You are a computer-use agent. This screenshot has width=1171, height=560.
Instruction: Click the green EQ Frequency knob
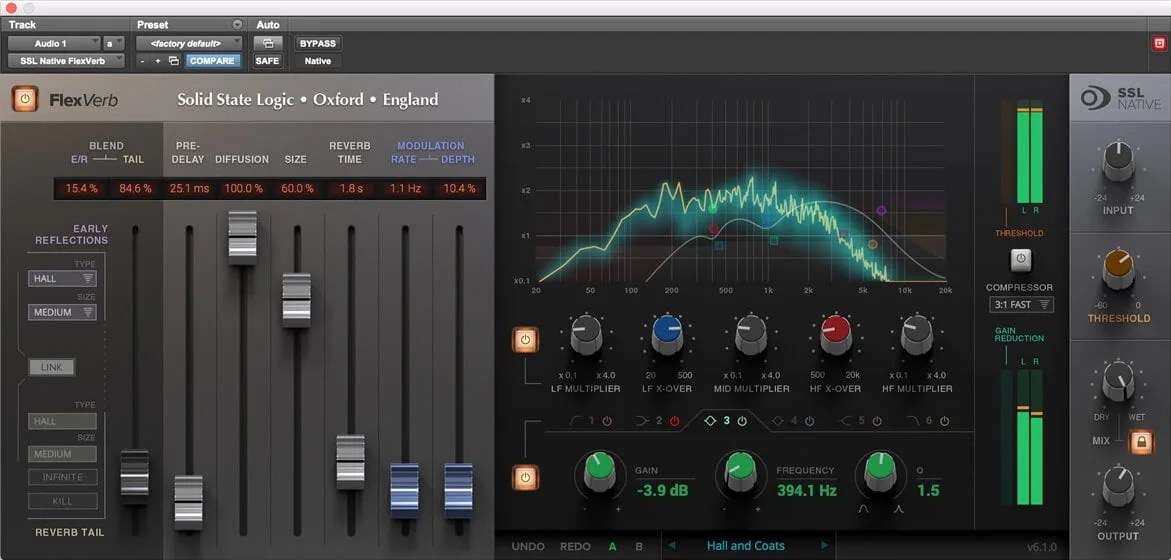(739, 470)
